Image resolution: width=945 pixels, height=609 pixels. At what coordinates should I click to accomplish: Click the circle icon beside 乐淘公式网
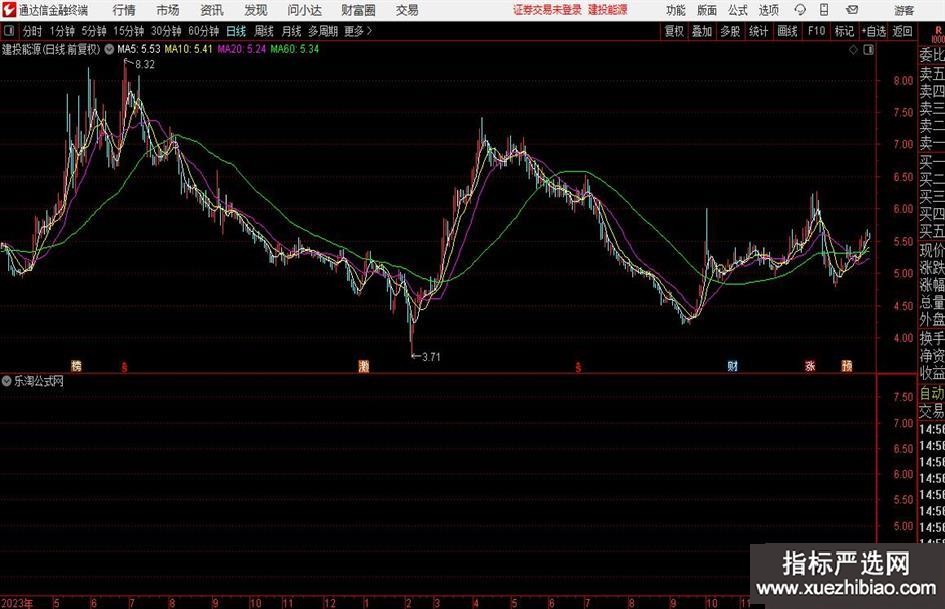click(x=7, y=381)
